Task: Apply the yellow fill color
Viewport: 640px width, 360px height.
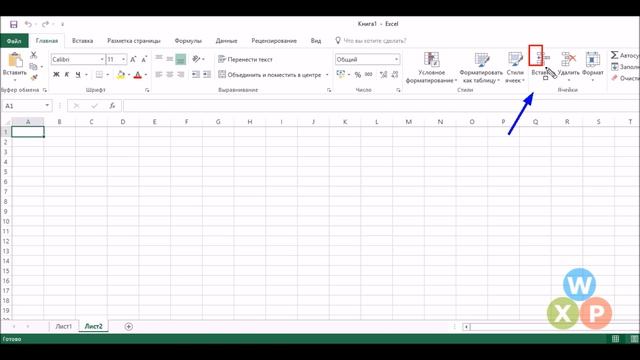Action: pyautogui.click(x=121, y=75)
